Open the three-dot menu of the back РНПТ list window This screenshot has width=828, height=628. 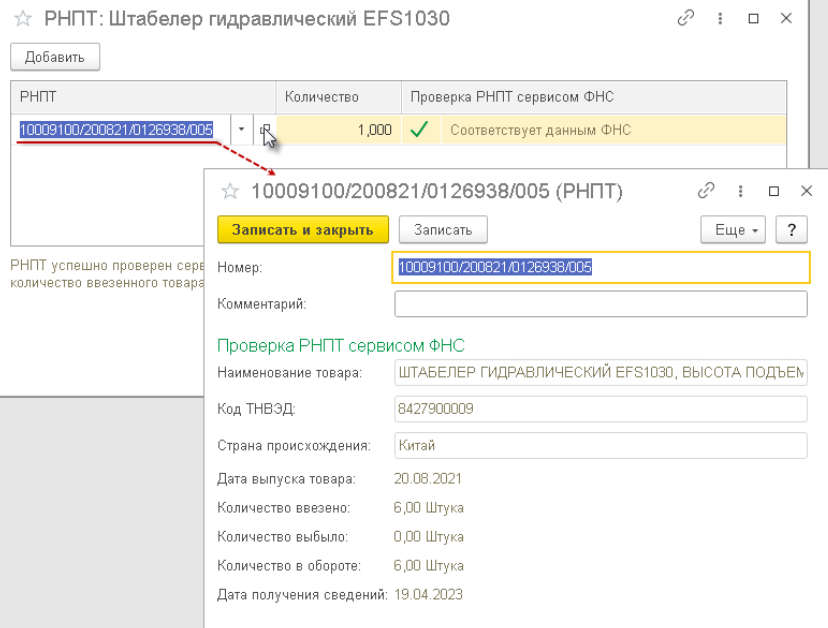720,18
